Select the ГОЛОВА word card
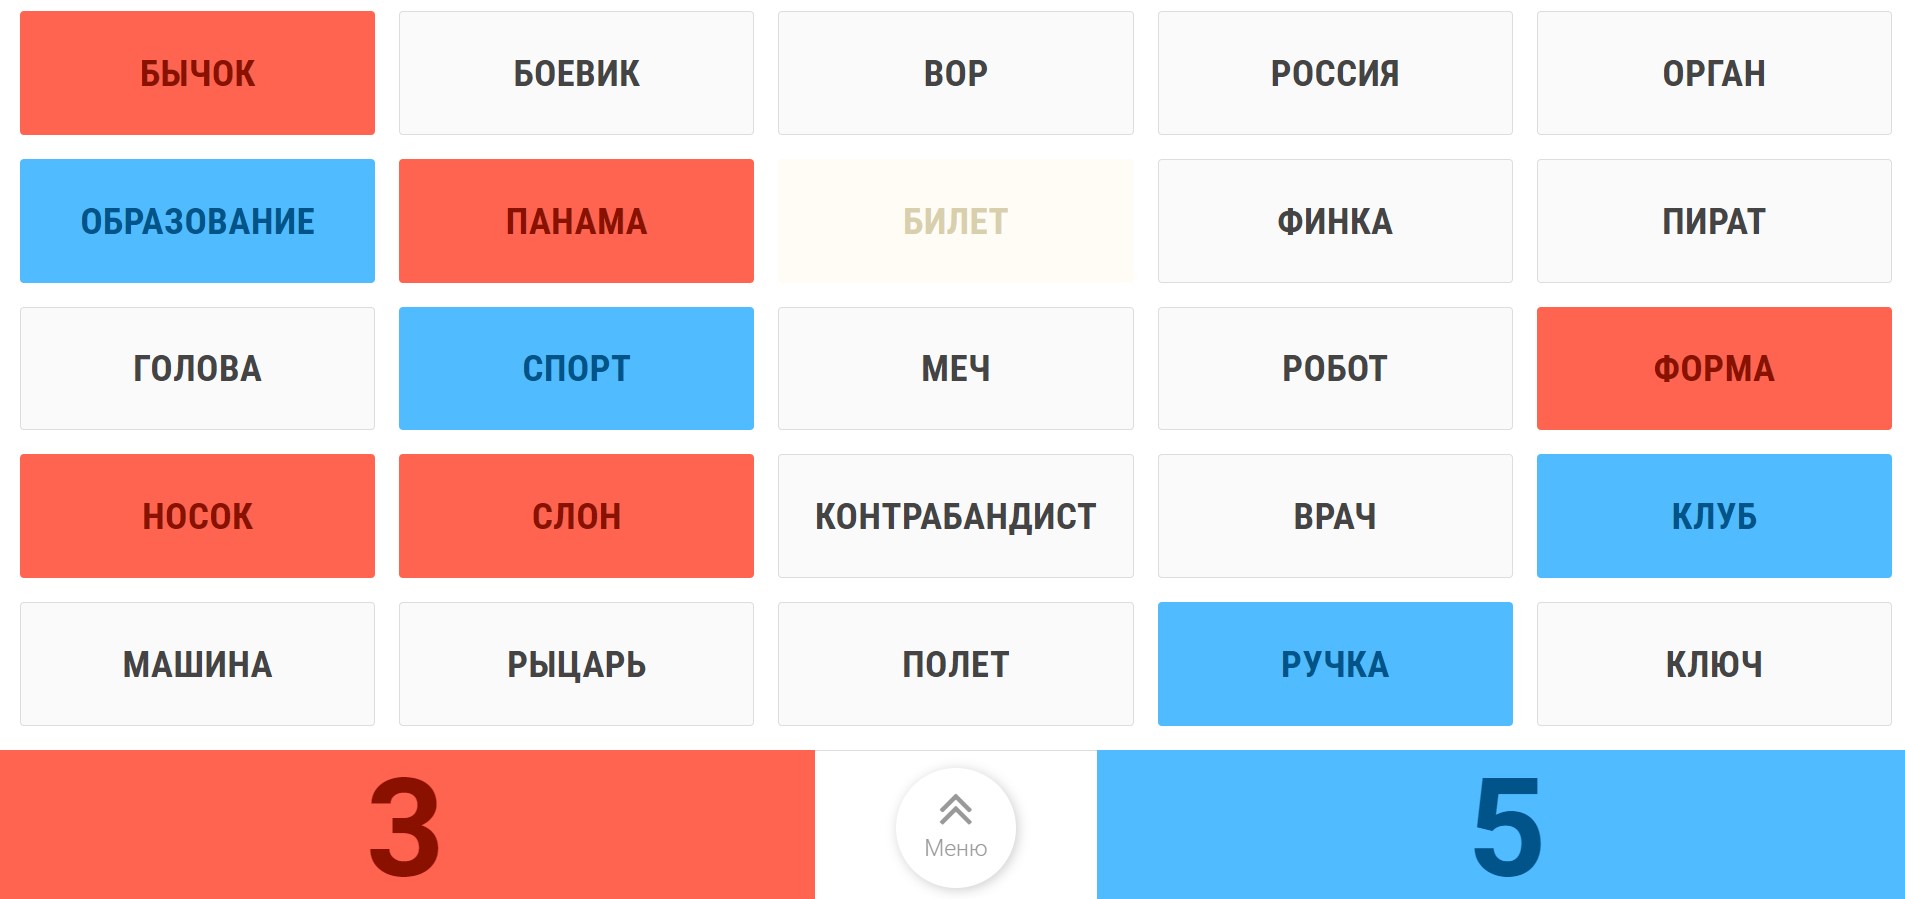This screenshot has width=1905, height=899. (x=196, y=368)
